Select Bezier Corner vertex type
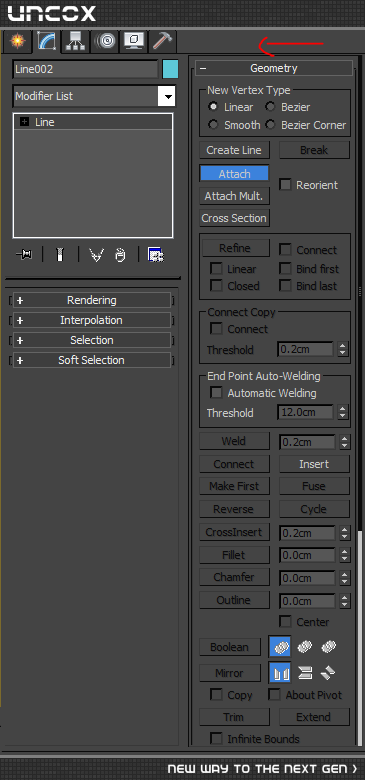 [270, 124]
